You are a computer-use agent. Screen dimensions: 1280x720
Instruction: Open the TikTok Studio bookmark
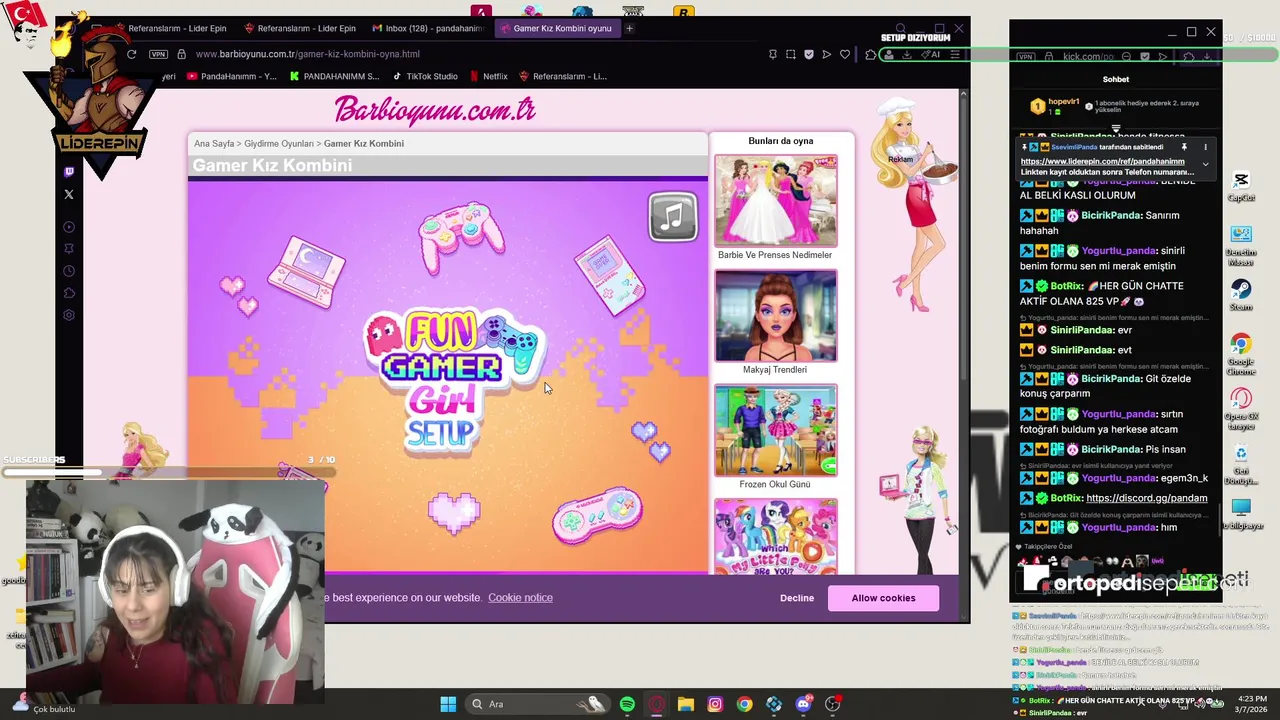[x=425, y=76]
